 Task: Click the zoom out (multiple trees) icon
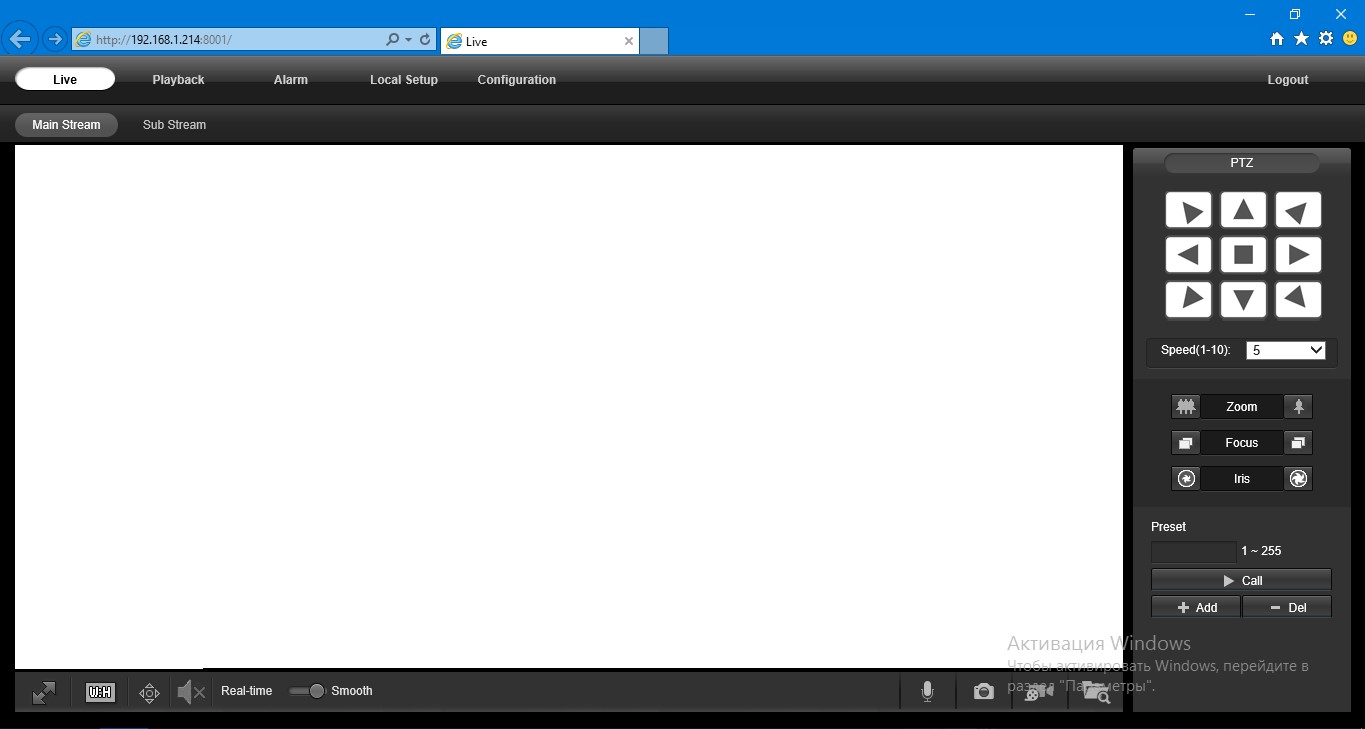[x=1186, y=407]
